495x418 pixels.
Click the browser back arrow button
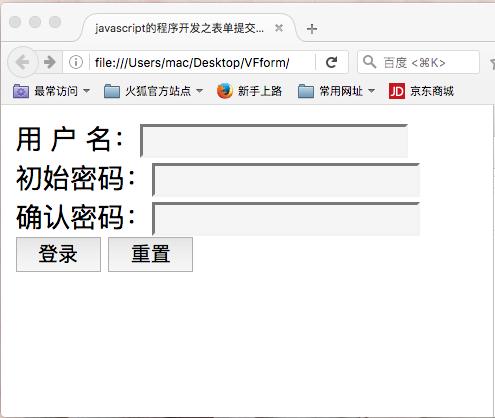coord(22,62)
